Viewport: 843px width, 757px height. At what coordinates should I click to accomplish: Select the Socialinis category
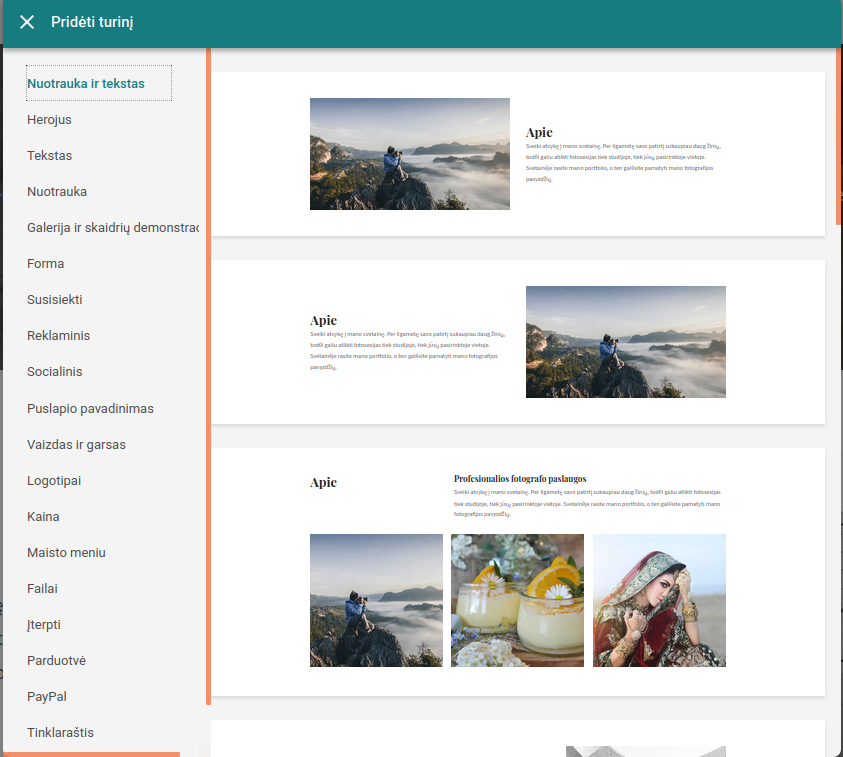pos(55,372)
